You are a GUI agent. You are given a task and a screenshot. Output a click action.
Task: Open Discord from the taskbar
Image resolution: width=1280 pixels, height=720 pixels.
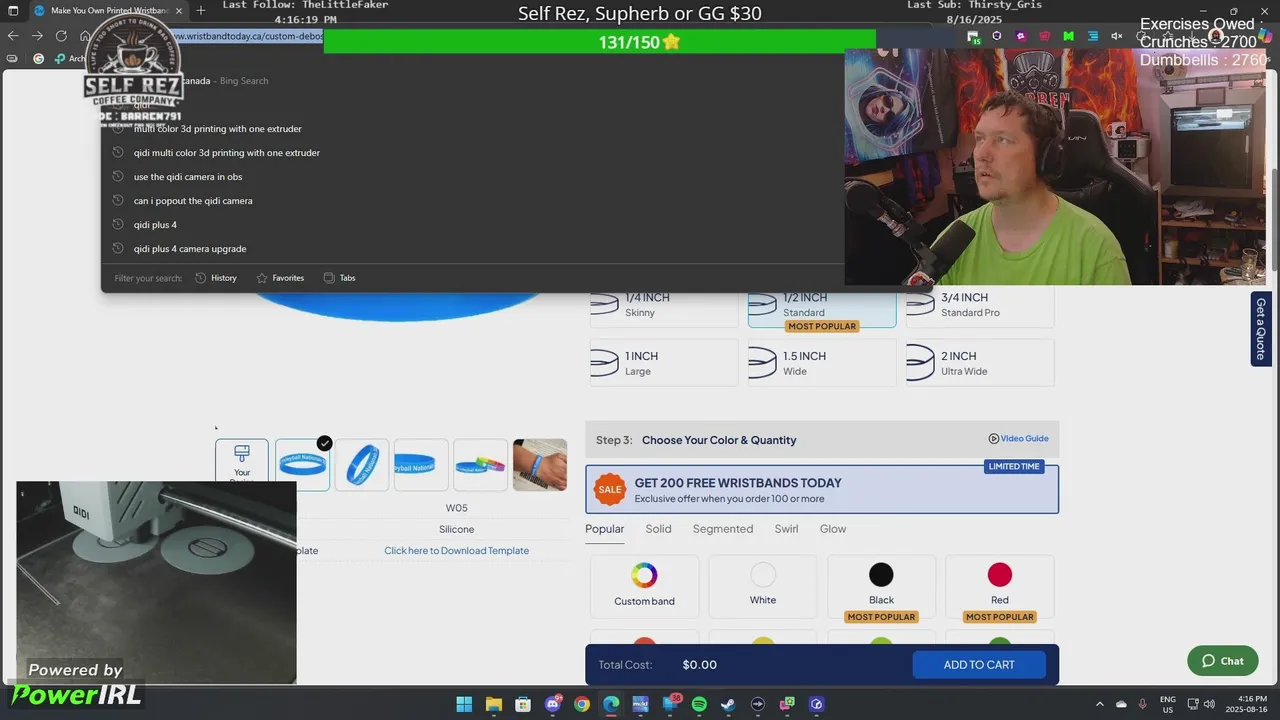click(x=553, y=704)
